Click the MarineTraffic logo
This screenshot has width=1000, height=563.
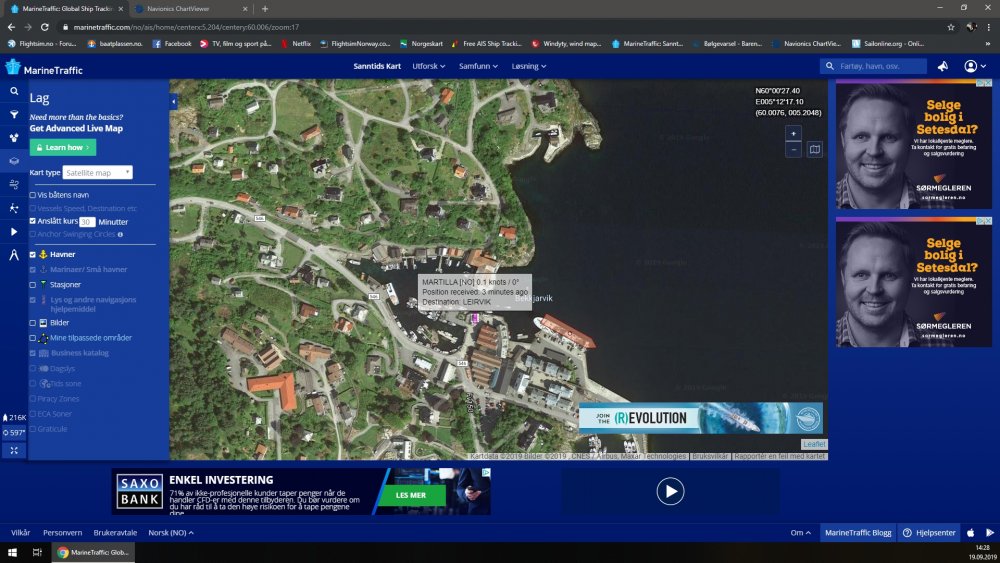pos(43,68)
